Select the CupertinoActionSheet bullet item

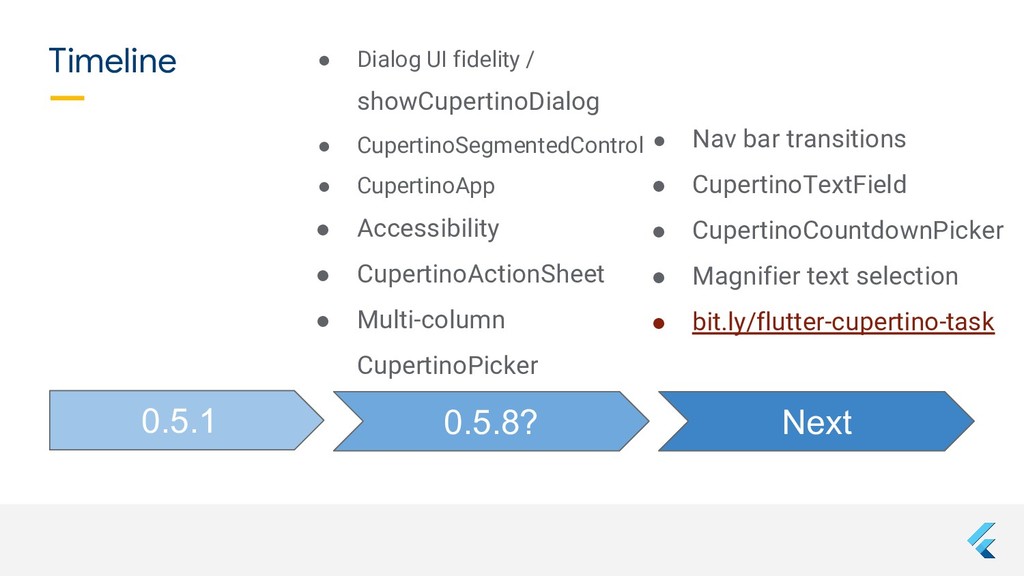point(480,274)
